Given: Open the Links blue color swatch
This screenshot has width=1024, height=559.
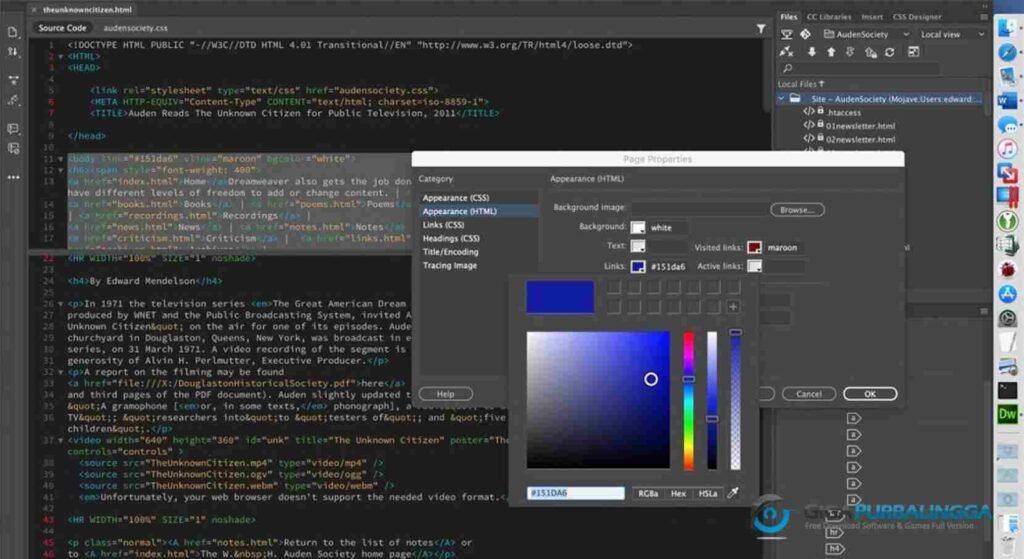Looking at the screenshot, I should point(637,266).
